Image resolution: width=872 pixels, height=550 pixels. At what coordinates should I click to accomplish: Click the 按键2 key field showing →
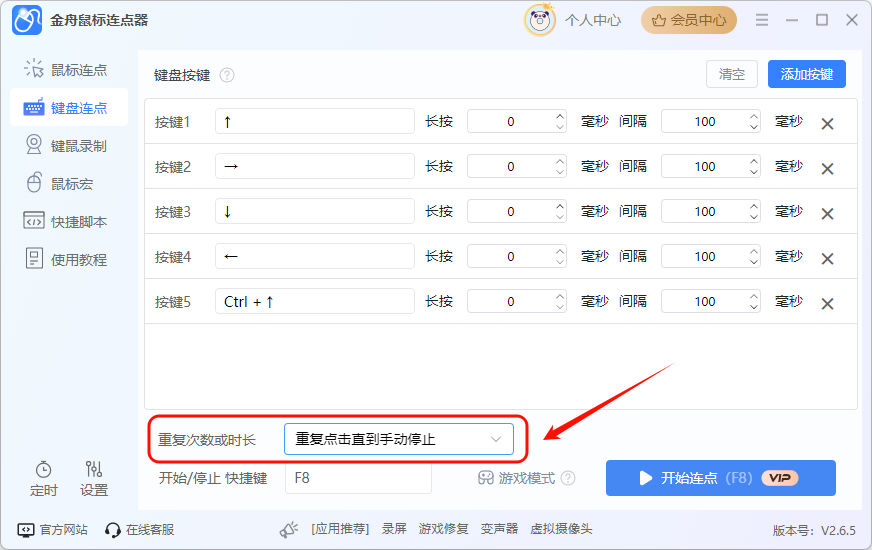point(315,166)
